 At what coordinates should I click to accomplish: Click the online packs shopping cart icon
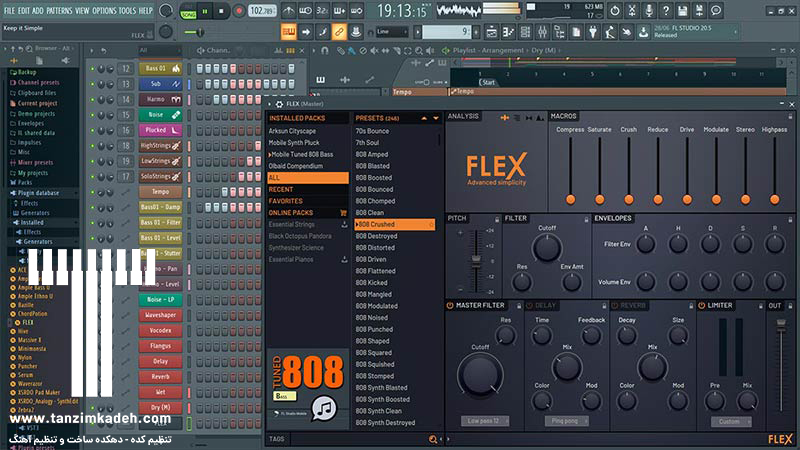click(x=343, y=213)
